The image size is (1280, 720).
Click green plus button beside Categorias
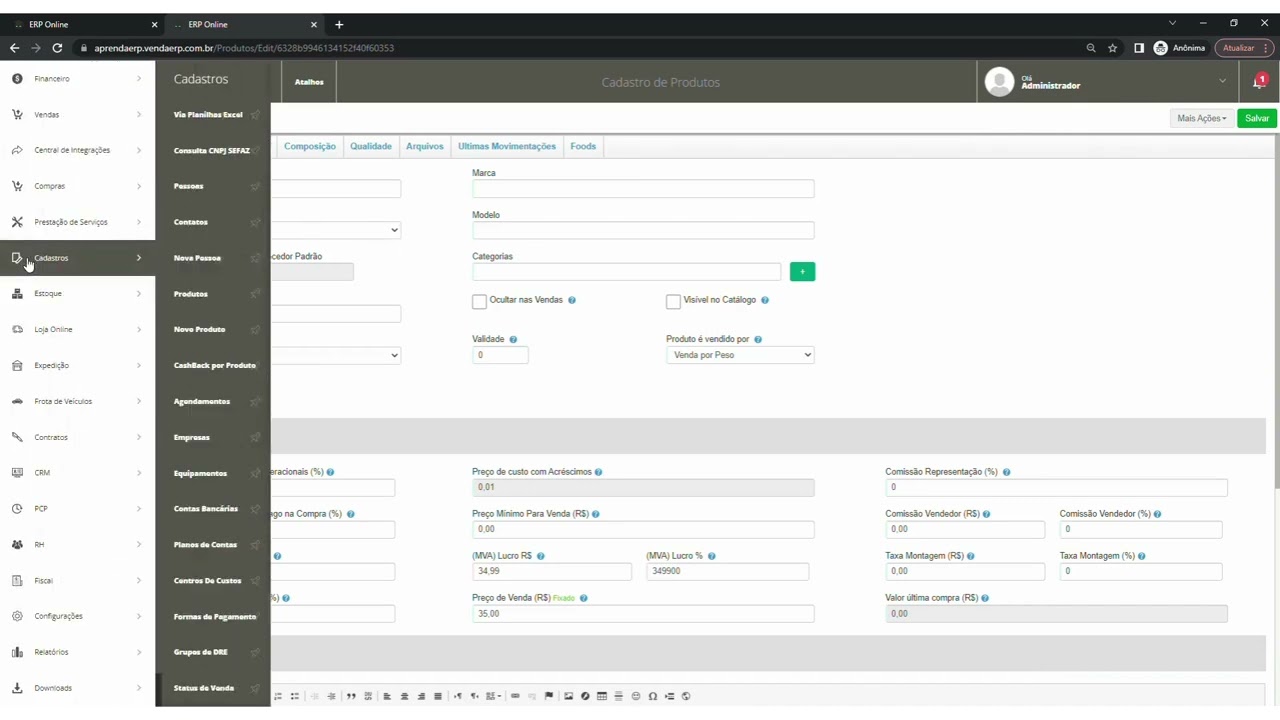[802, 271]
